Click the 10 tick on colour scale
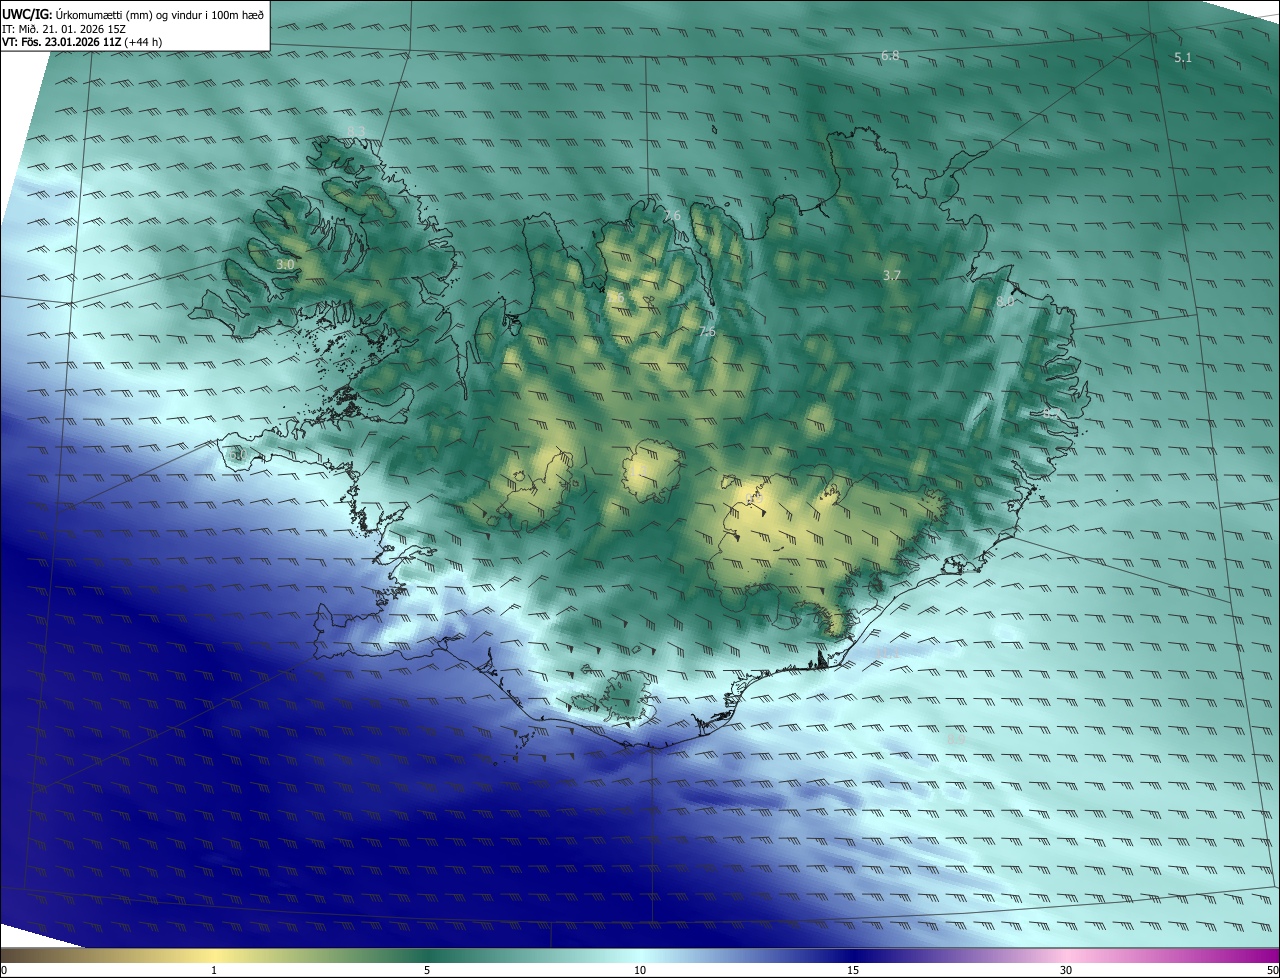The image size is (1280, 978). pos(640,970)
